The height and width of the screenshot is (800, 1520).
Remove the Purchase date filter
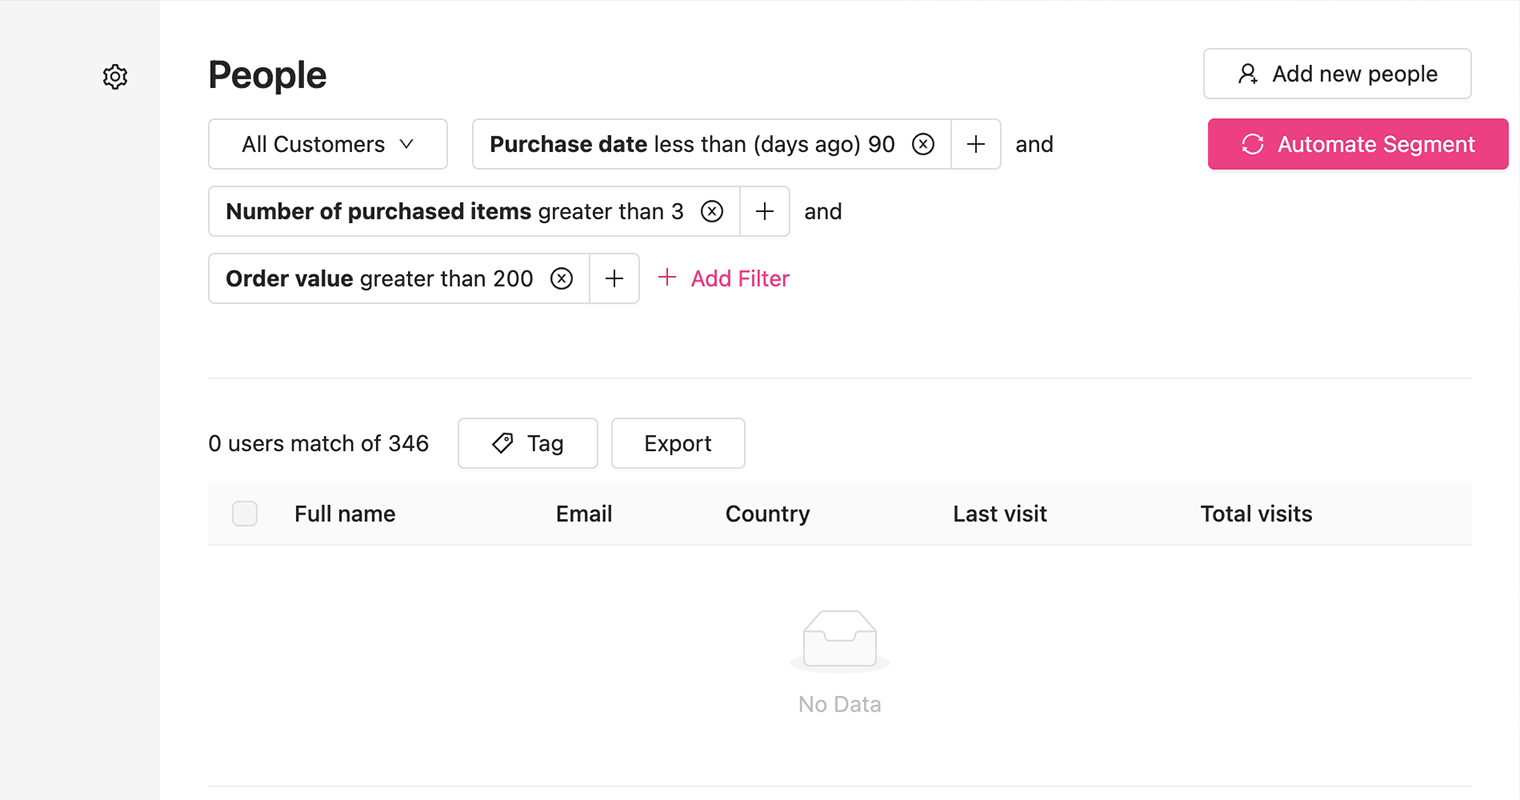coord(923,144)
